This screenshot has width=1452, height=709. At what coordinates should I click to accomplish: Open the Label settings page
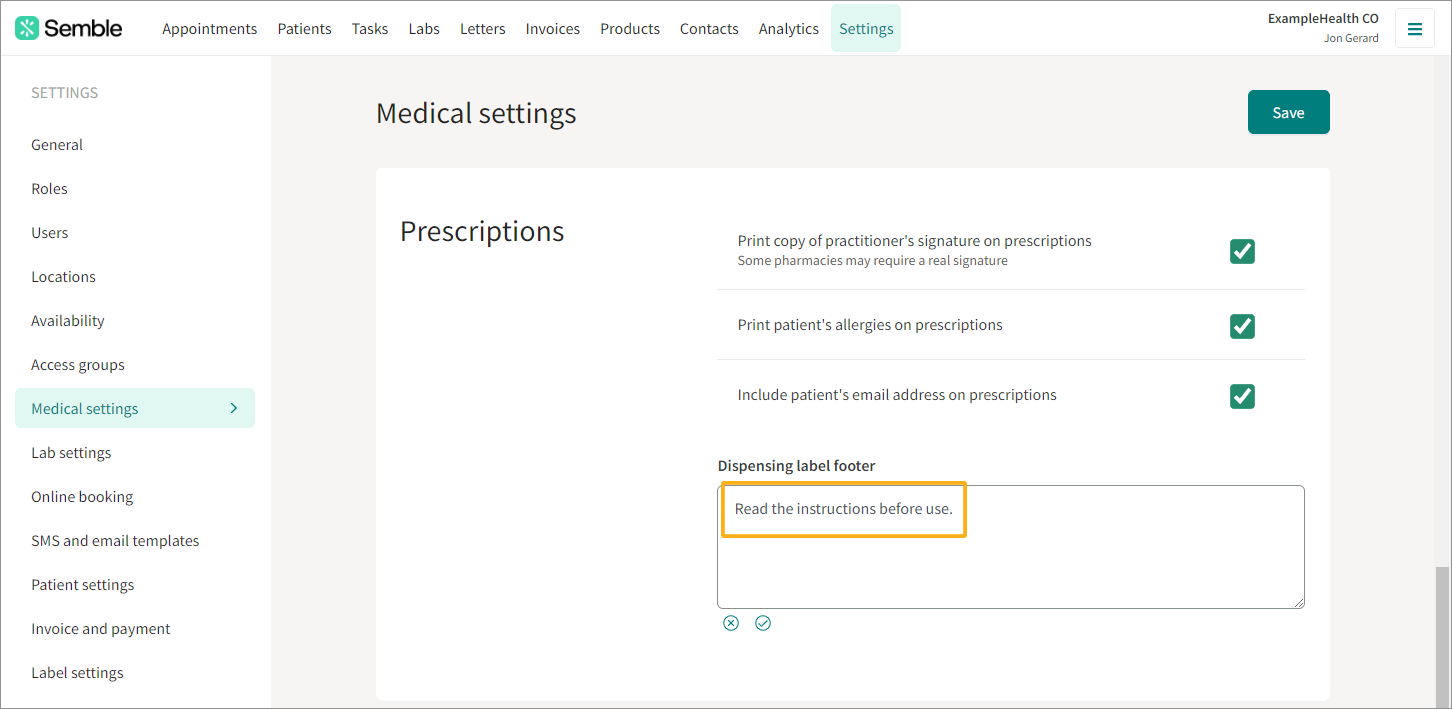coord(77,673)
